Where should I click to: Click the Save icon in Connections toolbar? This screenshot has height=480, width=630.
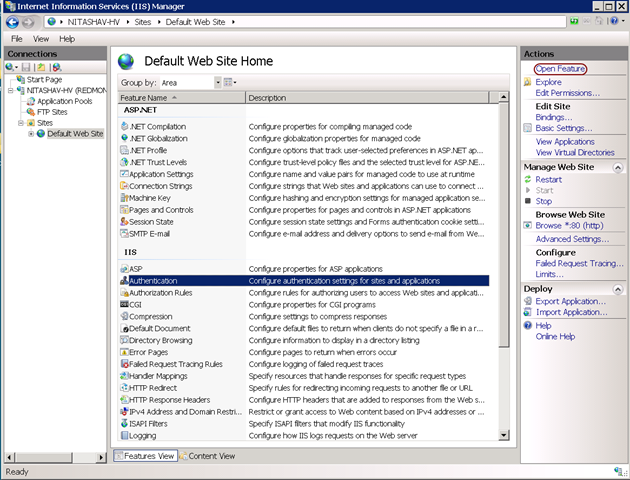click(x=26, y=67)
